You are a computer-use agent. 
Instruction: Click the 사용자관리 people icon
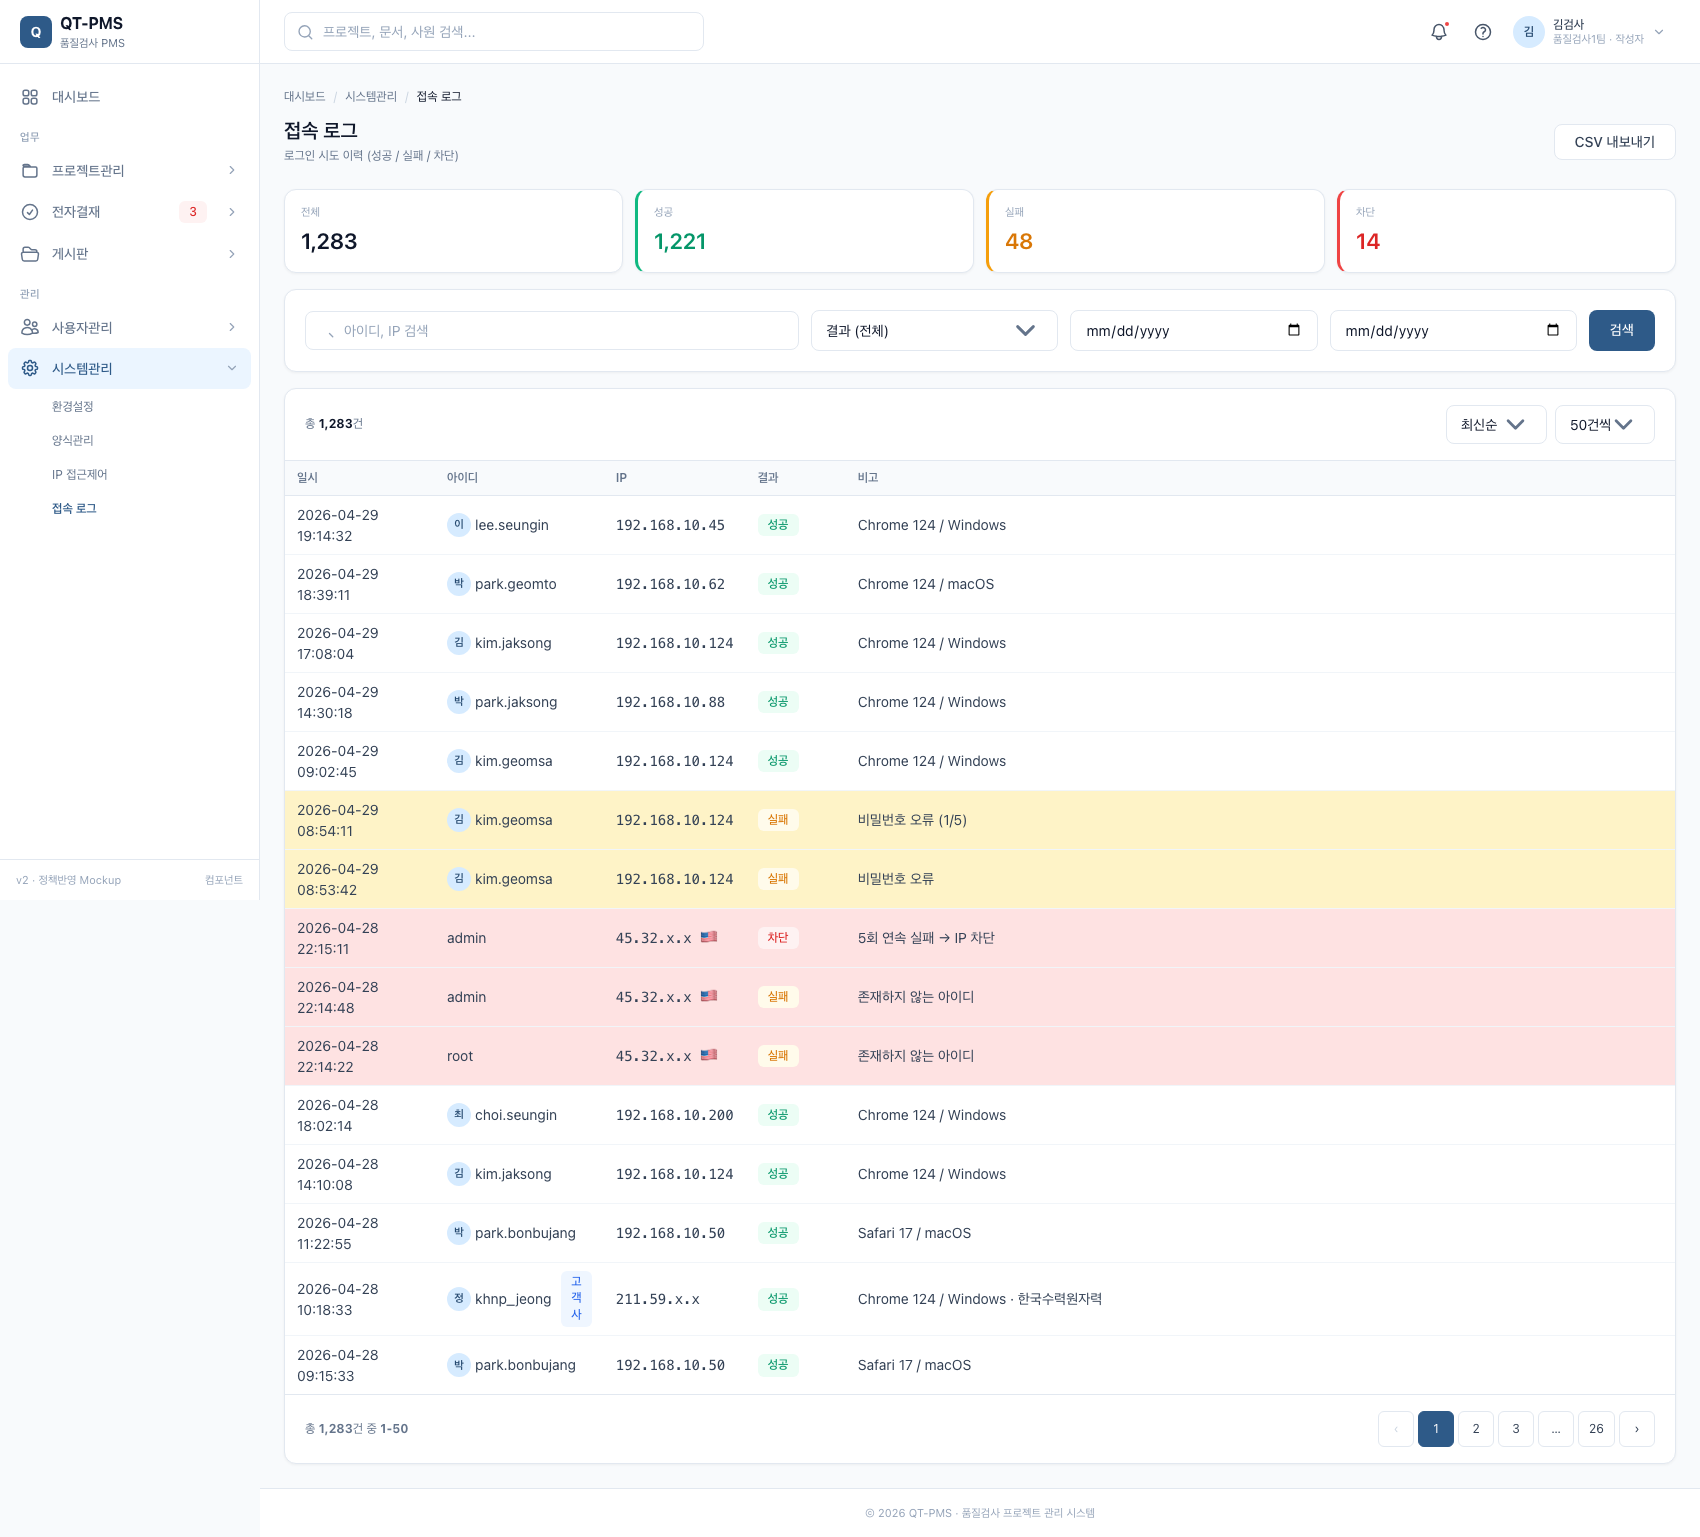pyautogui.click(x=30, y=327)
